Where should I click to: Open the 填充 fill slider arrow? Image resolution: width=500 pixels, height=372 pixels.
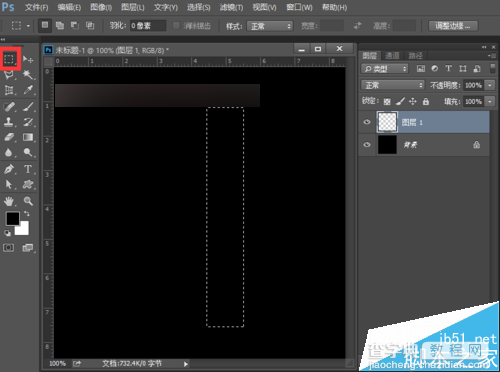[x=490, y=101]
